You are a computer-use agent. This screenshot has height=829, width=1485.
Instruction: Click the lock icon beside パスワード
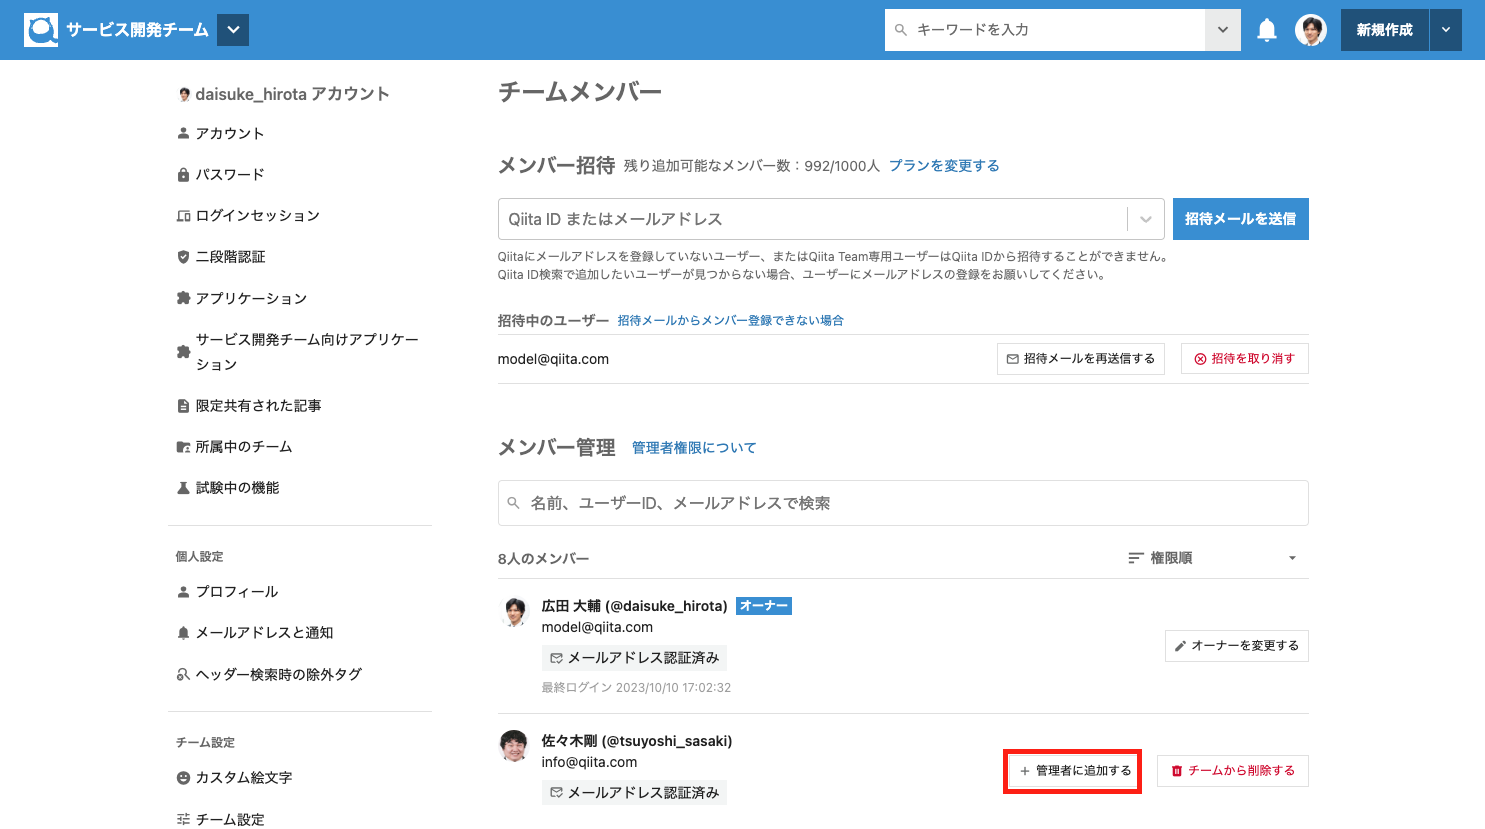point(183,175)
